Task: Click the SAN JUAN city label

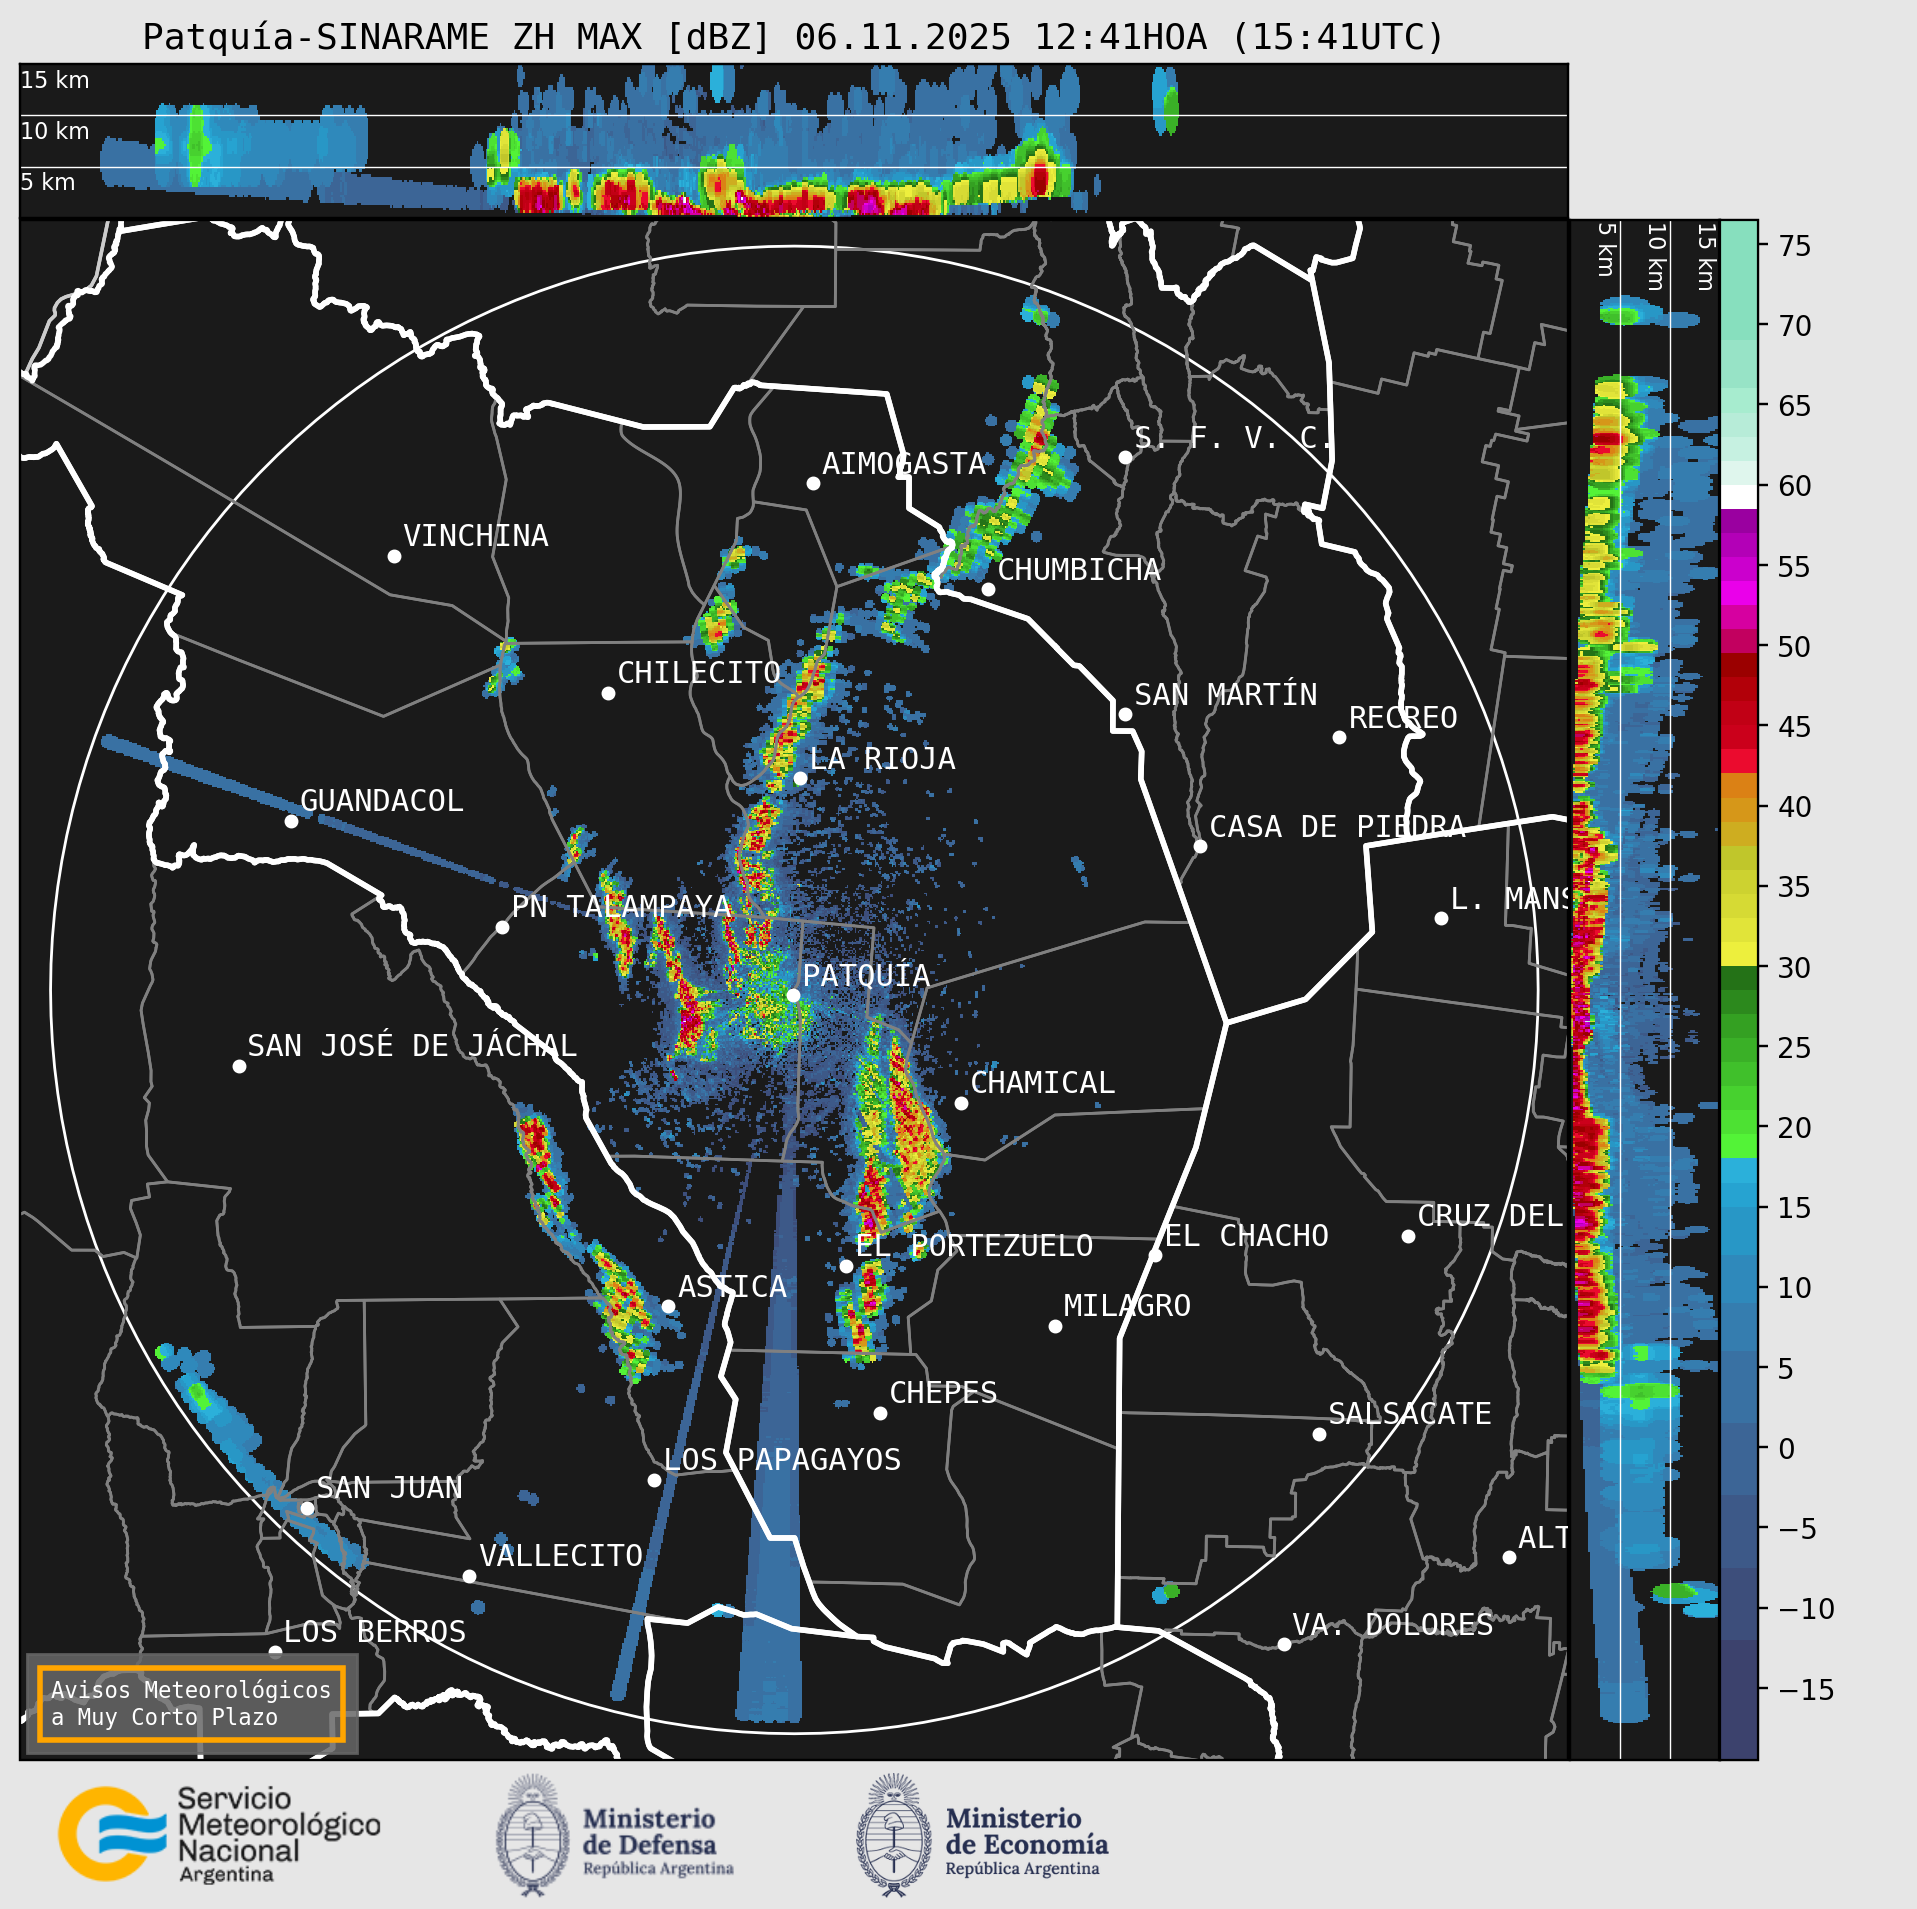Action: pyautogui.click(x=389, y=1488)
